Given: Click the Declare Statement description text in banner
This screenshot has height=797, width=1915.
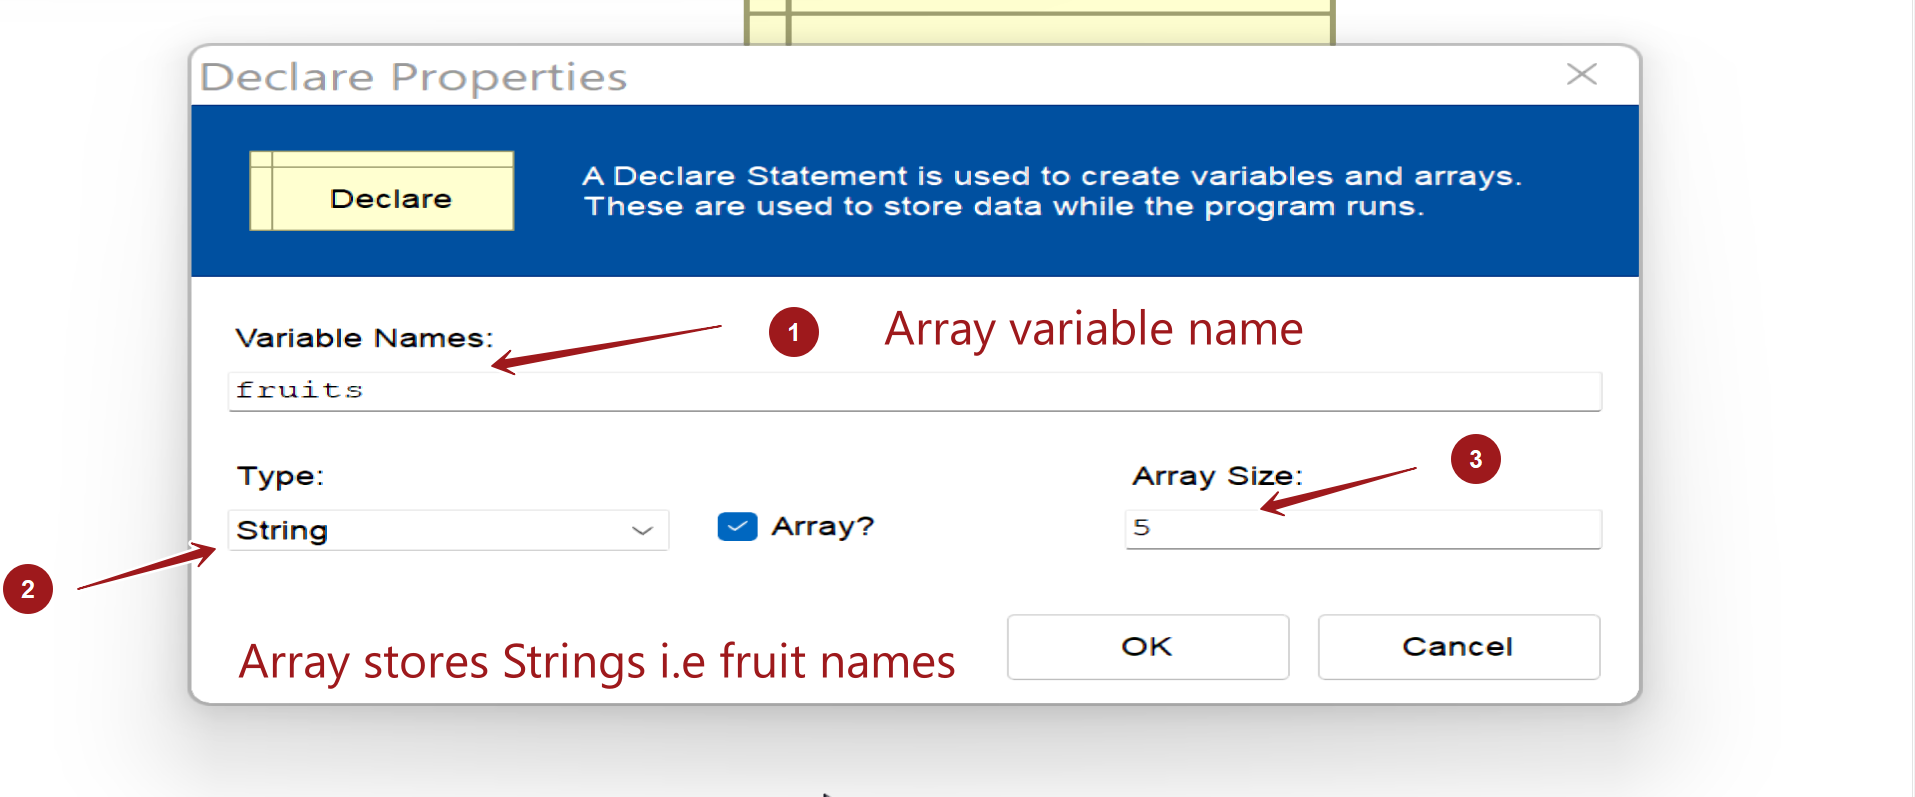Looking at the screenshot, I should [1052, 191].
